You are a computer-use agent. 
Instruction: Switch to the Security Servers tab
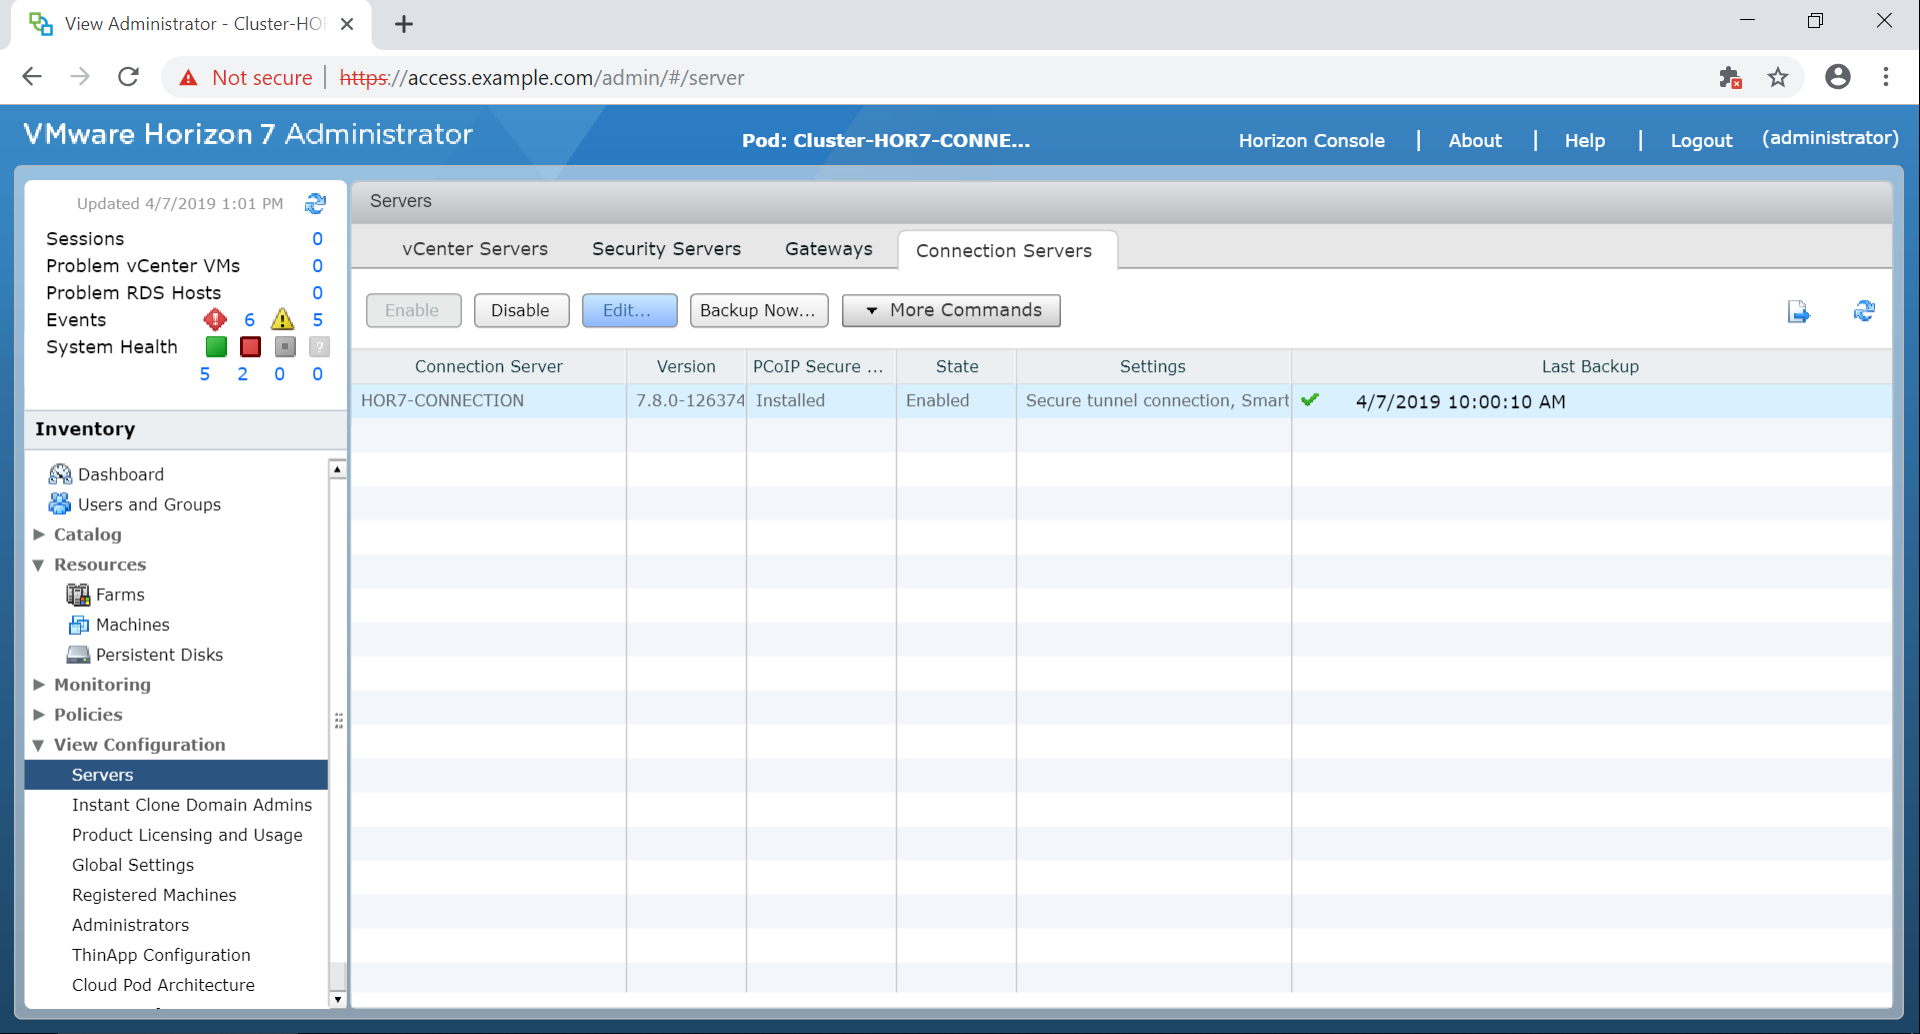666,249
